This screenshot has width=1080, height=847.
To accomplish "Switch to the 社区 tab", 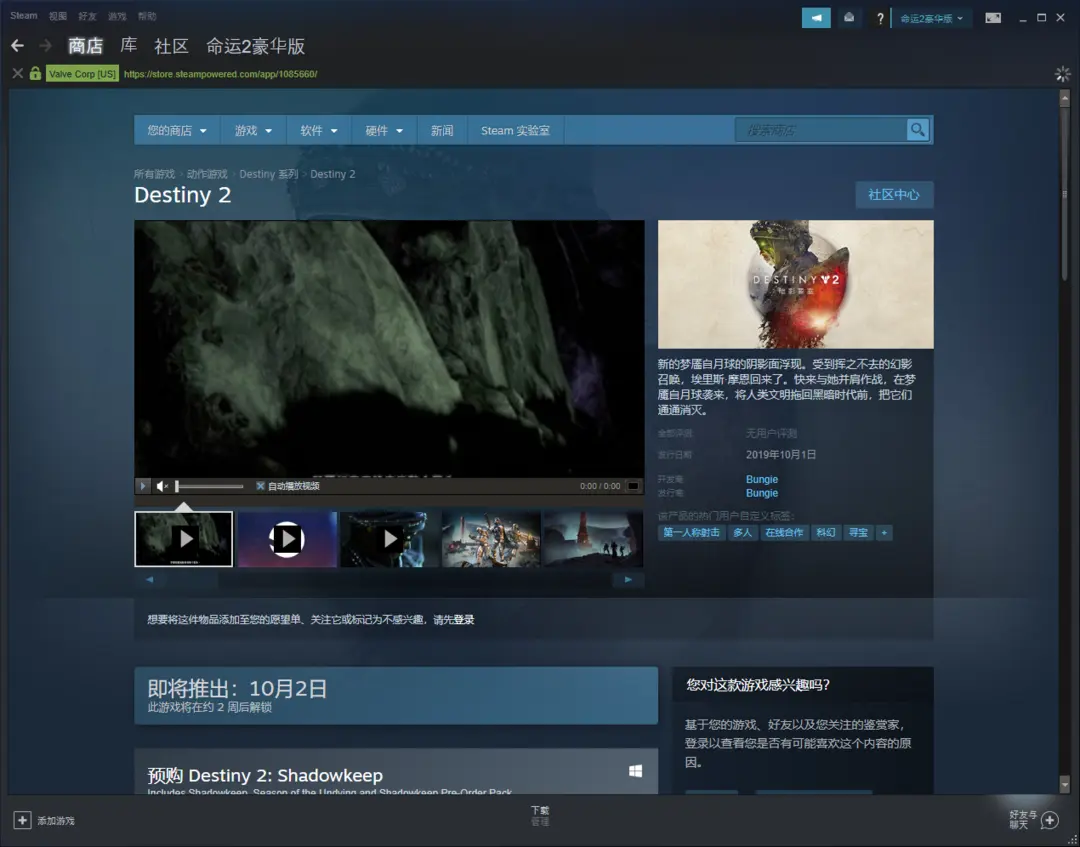I will 172,46.
